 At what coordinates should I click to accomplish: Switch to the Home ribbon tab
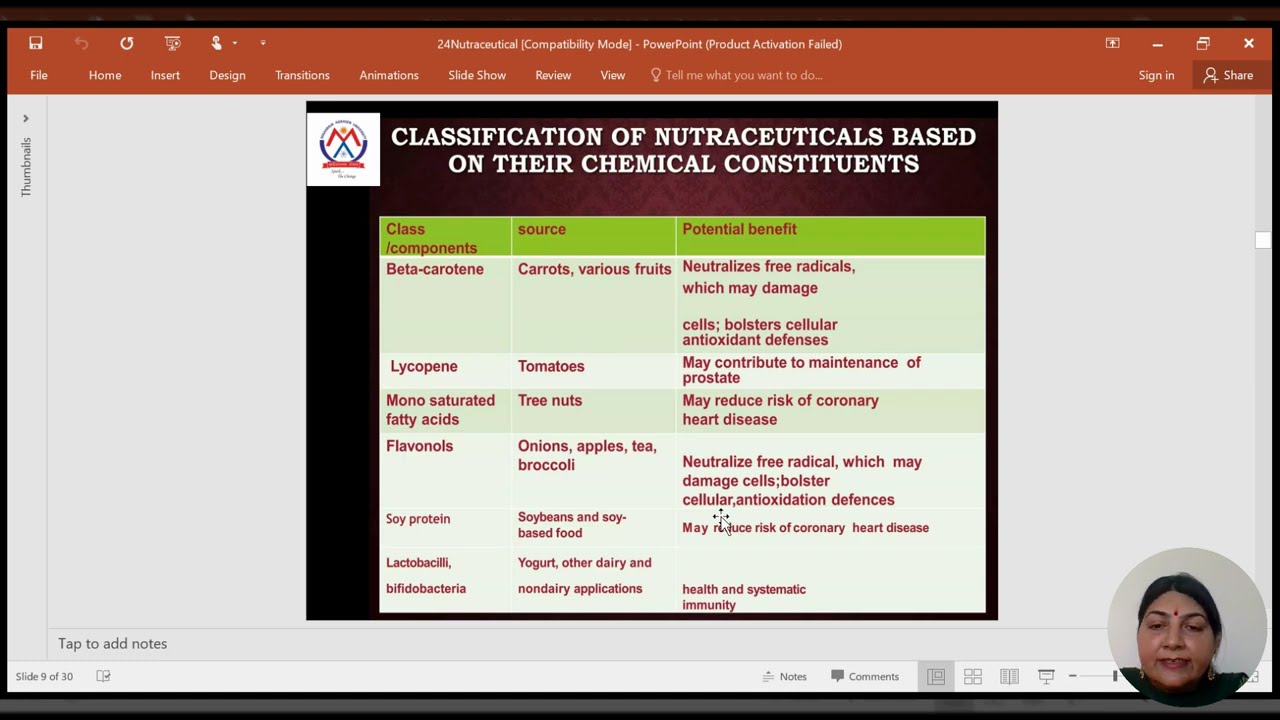[x=105, y=75]
